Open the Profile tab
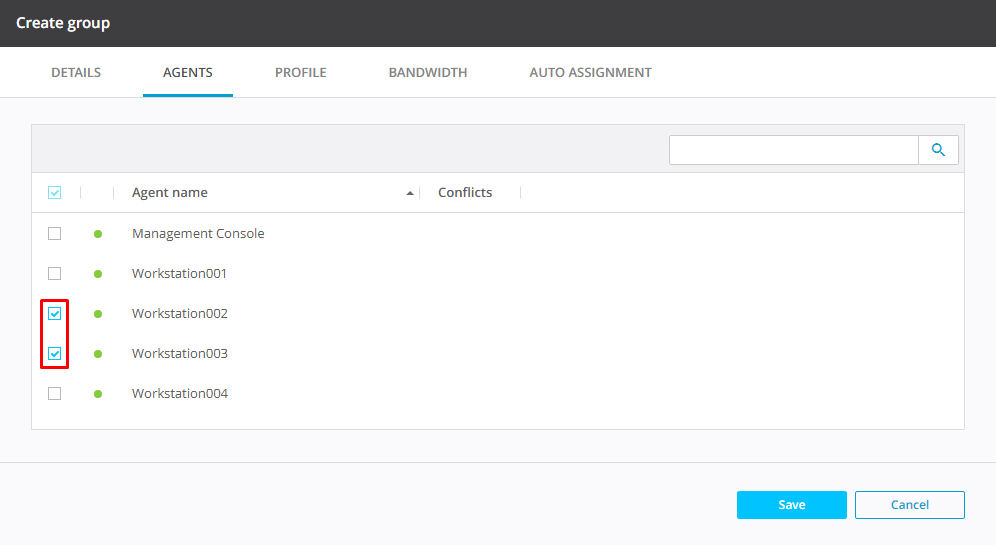 [301, 73]
